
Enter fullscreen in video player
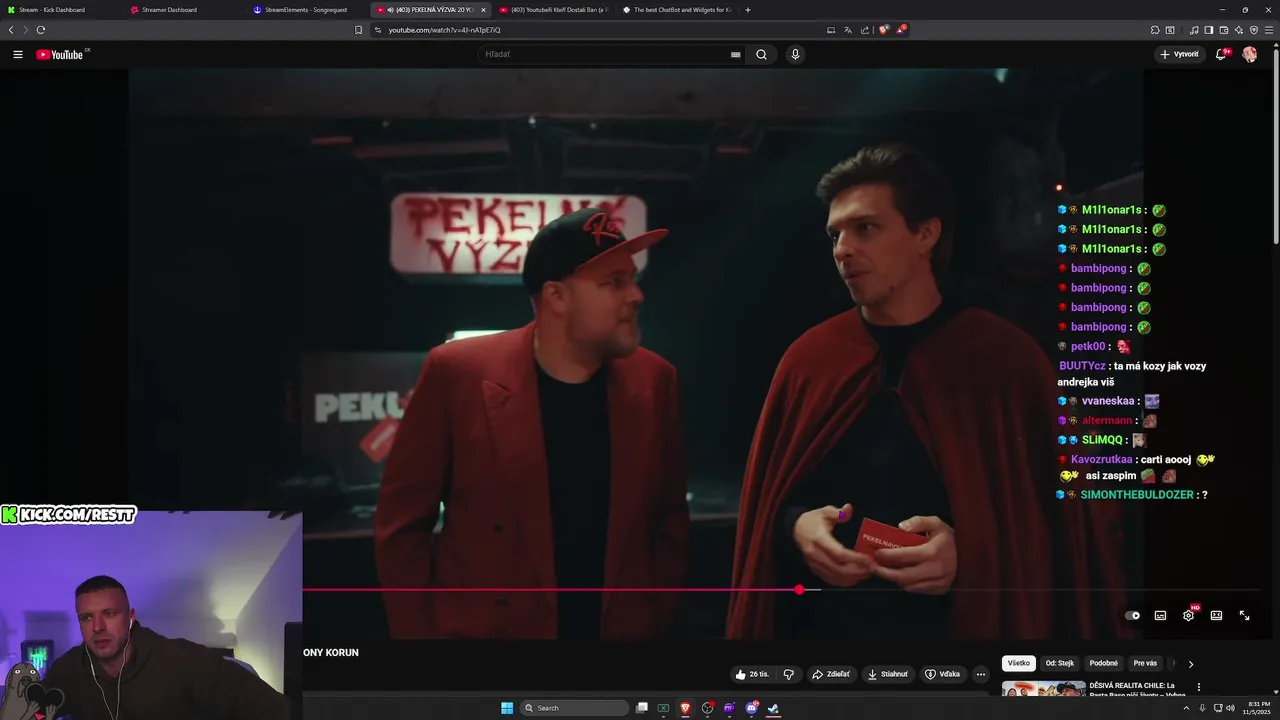click(x=1244, y=615)
